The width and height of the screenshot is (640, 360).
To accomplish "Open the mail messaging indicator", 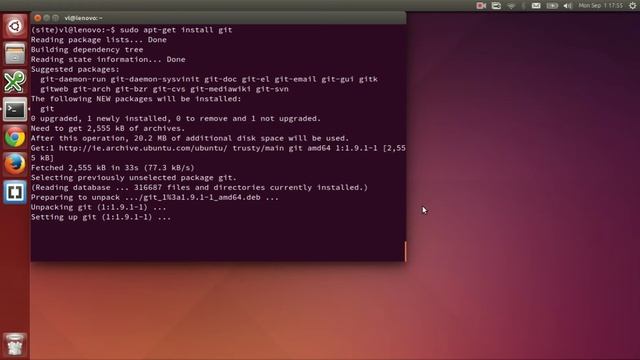I will tap(536, 6).
